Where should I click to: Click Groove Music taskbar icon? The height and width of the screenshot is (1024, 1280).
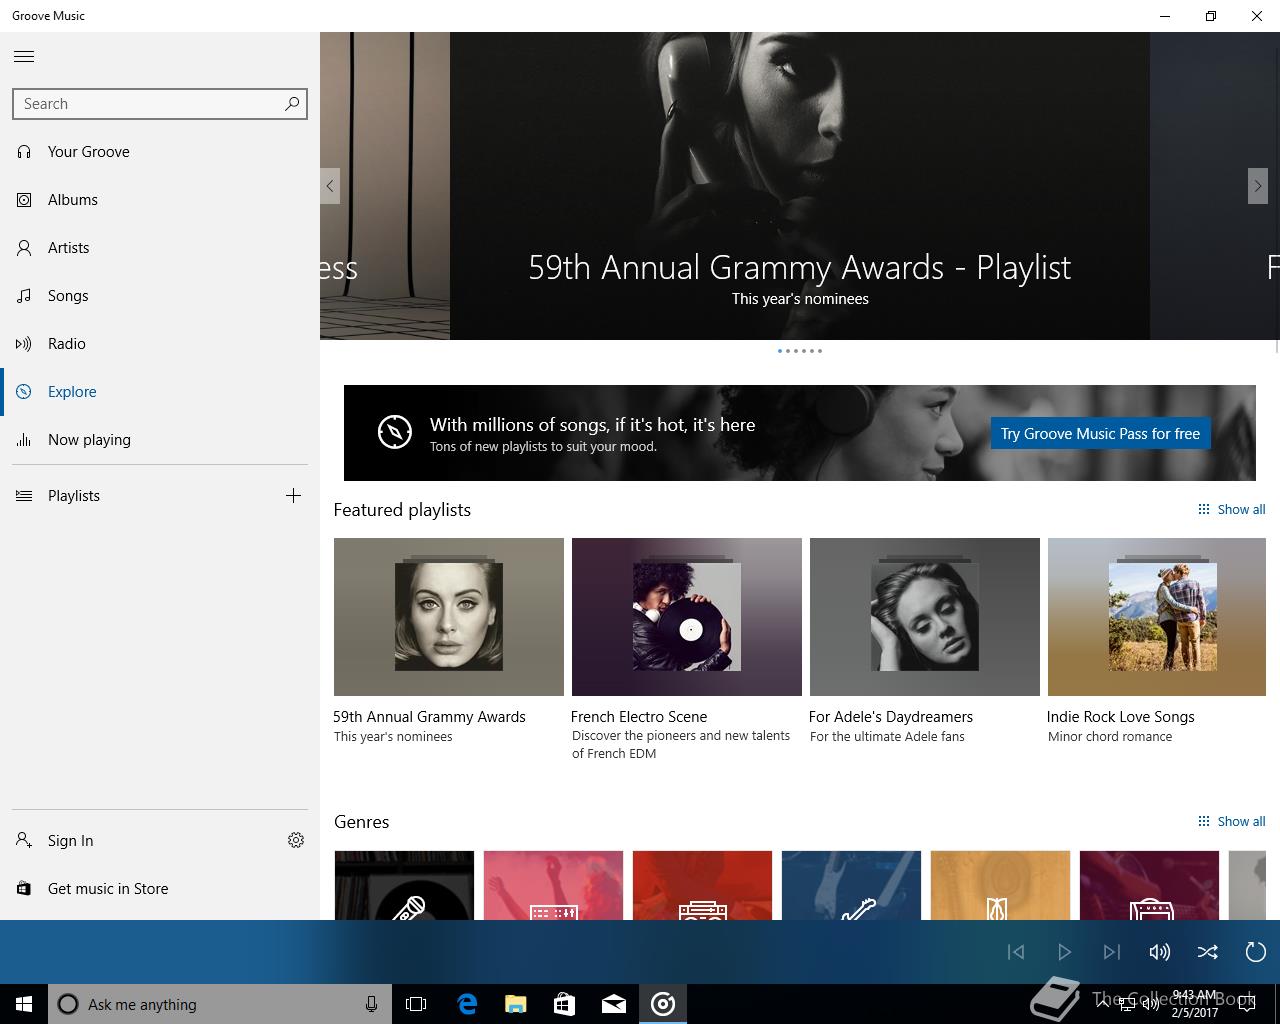[x=663, y=1004]
